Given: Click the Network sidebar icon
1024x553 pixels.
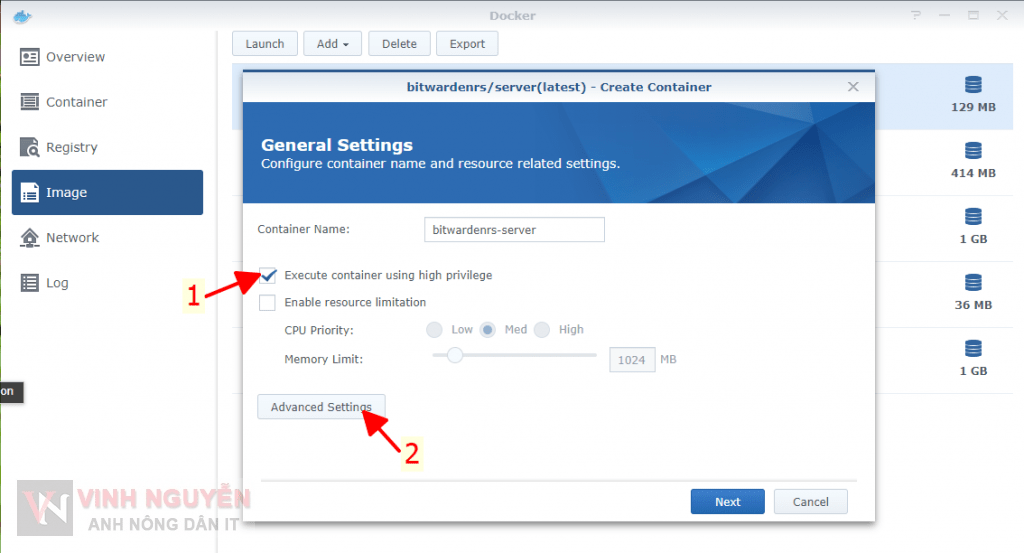Looking at the screenshot, I should [x=30, y=237].
